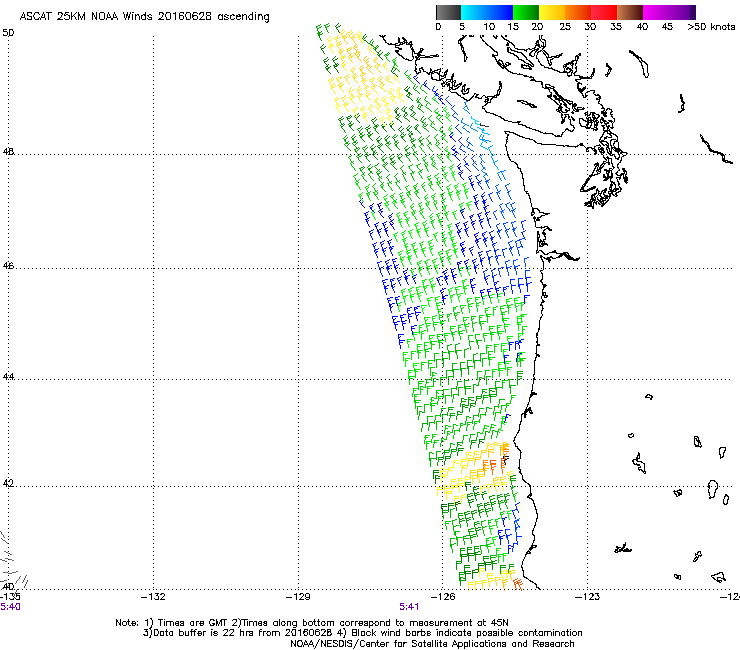Viewport: 740px width, 650px height.
Task: Select the '20' legend scale label
Action: tap(537, 27)
